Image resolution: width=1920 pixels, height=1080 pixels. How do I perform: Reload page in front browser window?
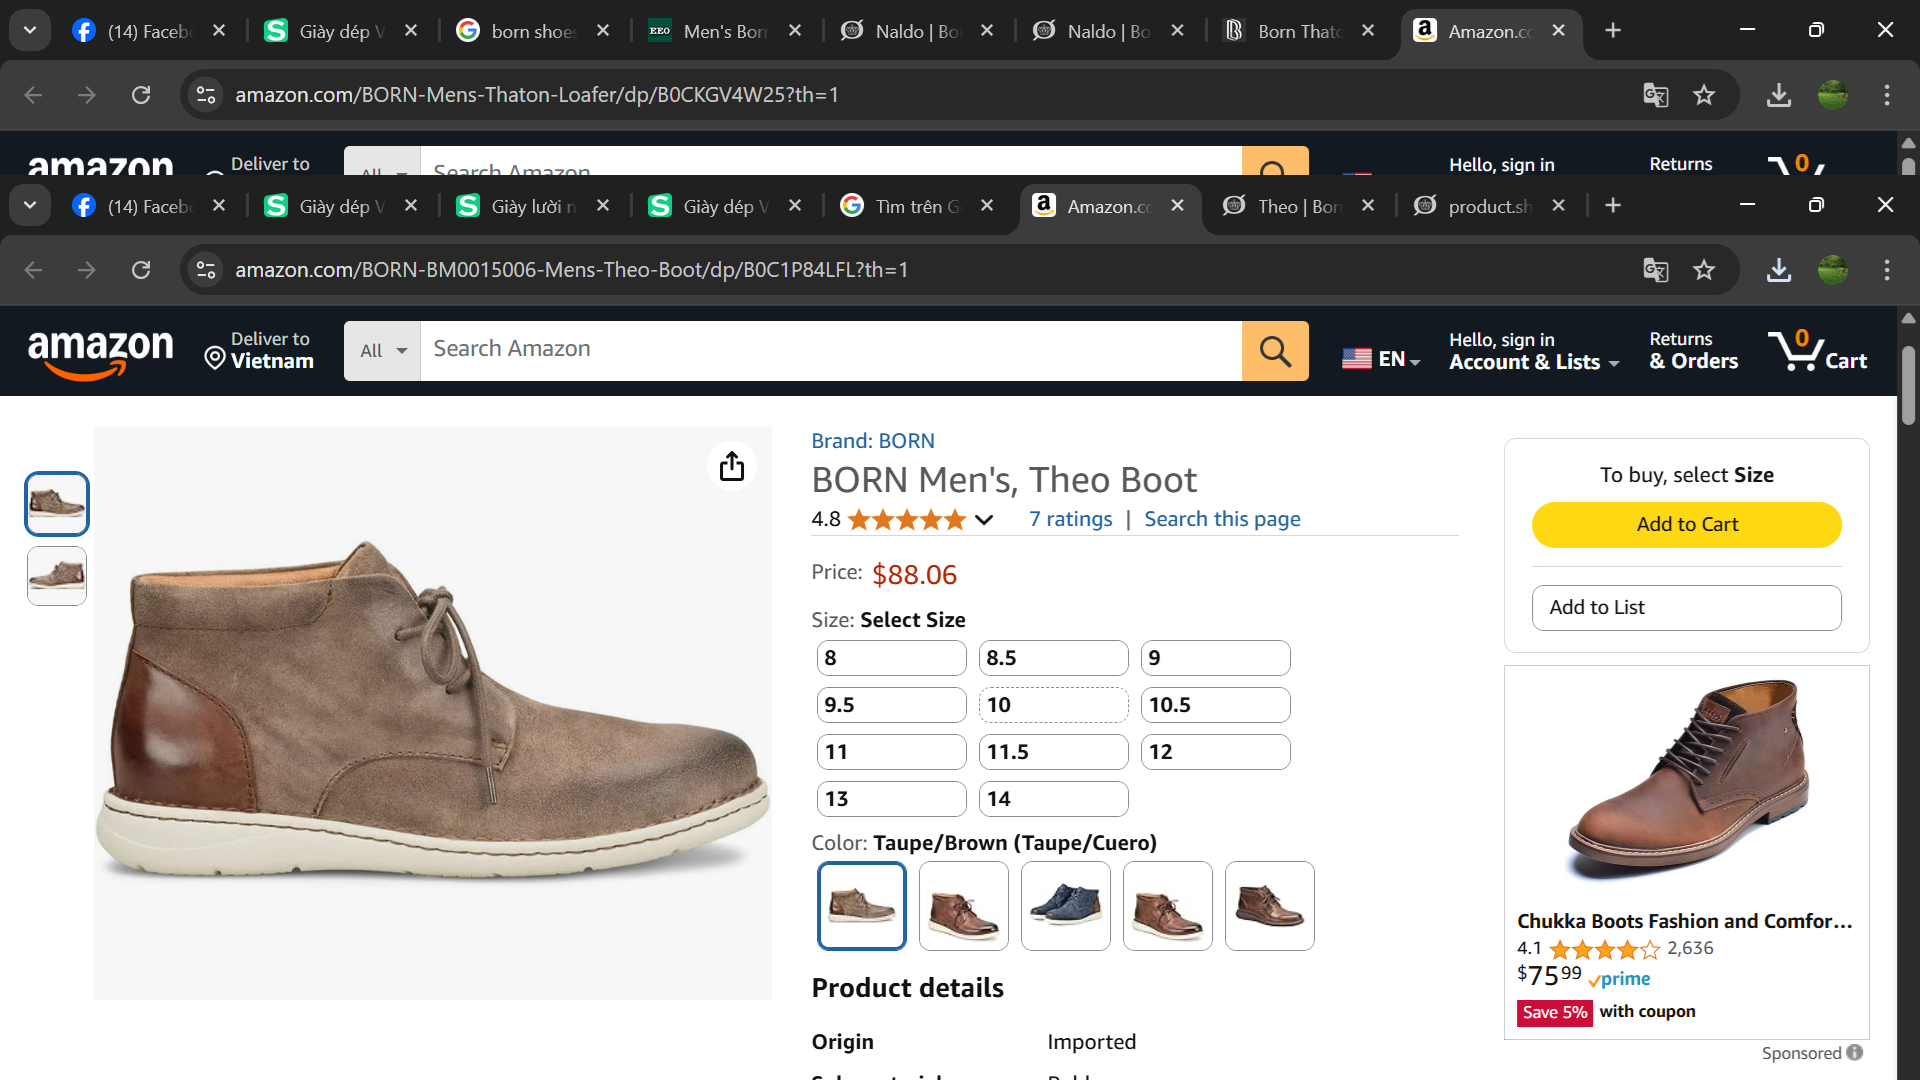(x=141, y=270)
